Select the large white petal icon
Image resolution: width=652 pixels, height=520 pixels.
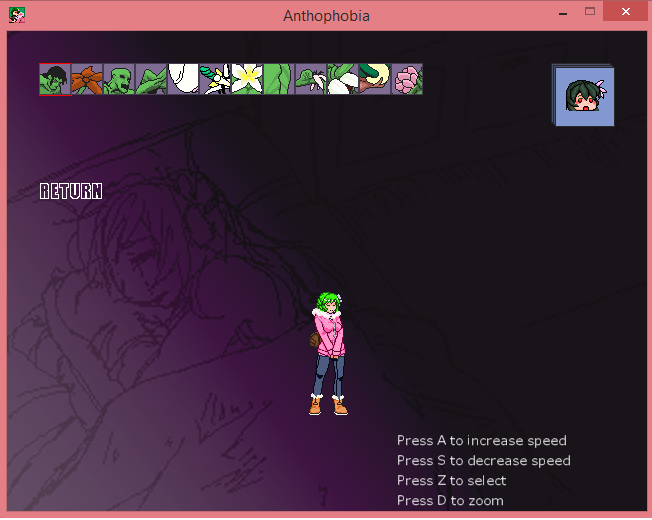[x=183, y=80]
